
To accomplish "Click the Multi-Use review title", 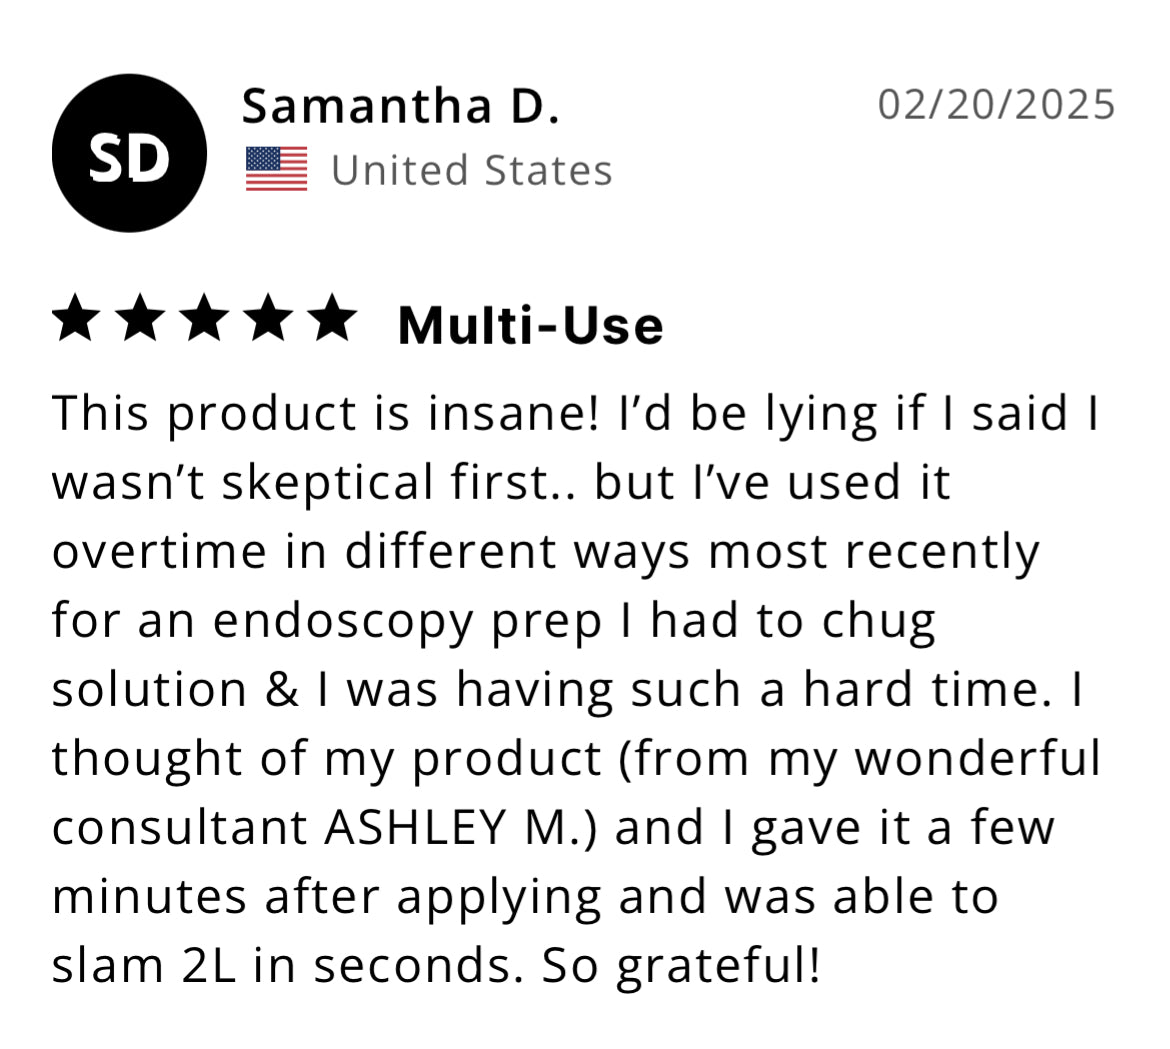I will 530,326.
